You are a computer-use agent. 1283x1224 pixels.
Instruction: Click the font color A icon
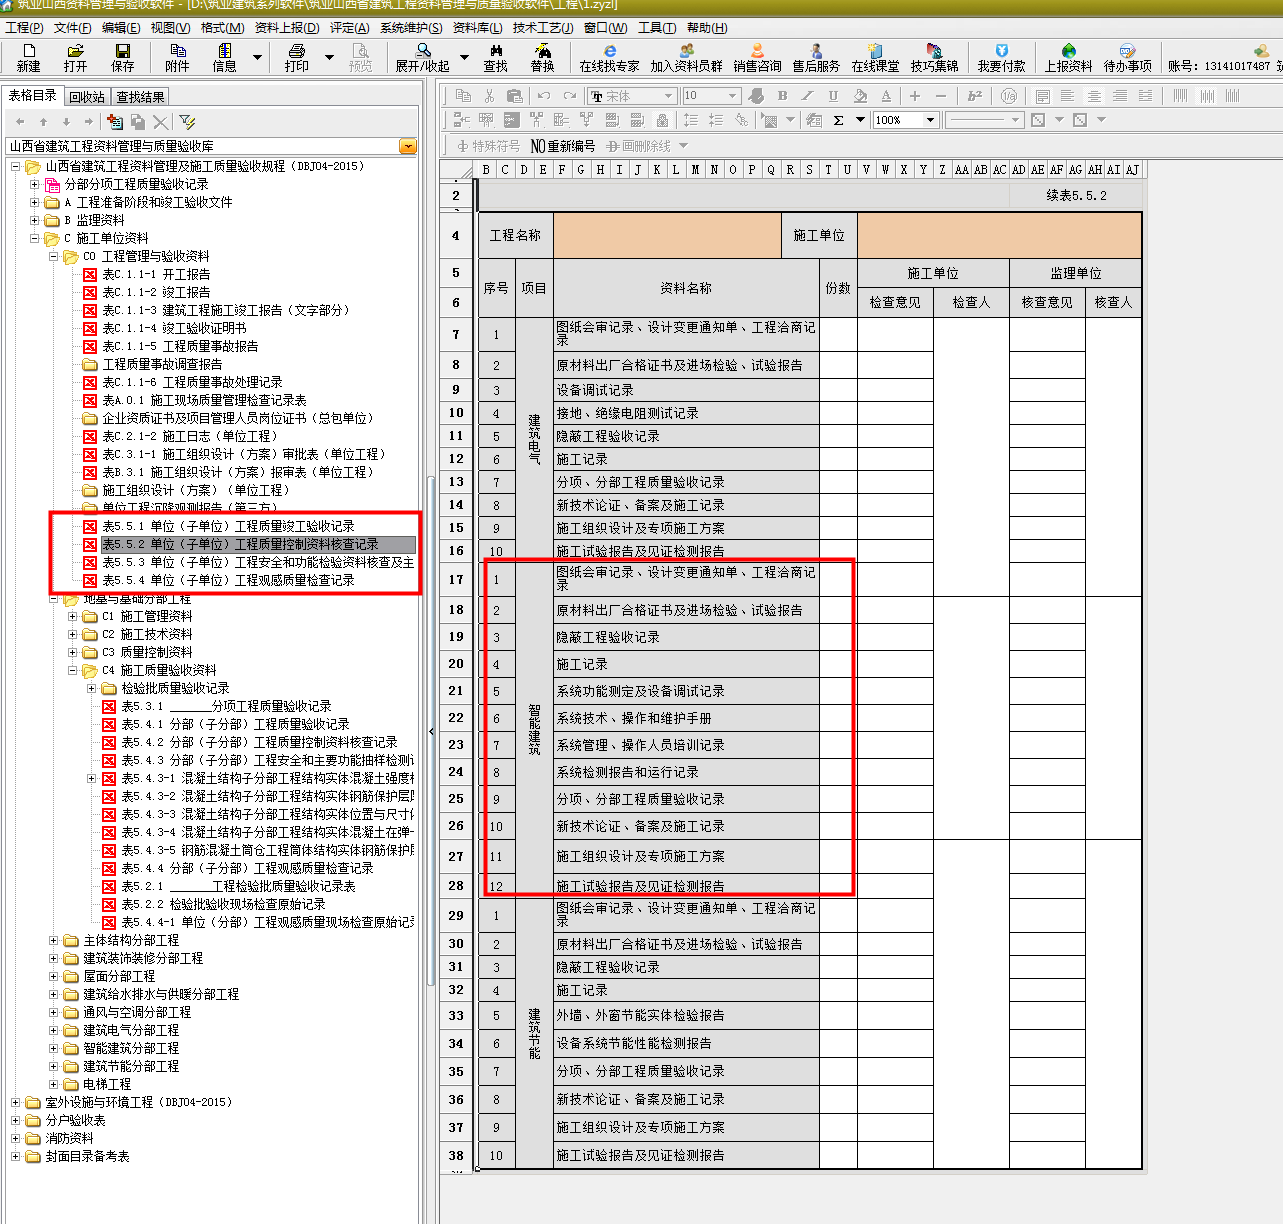(x=886, y=95)
